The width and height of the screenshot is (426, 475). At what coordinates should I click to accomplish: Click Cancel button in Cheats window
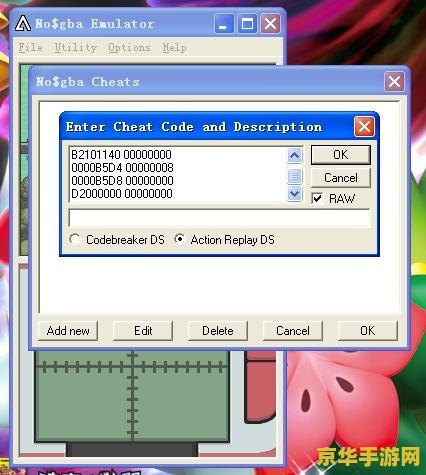[x=293, y=331]
